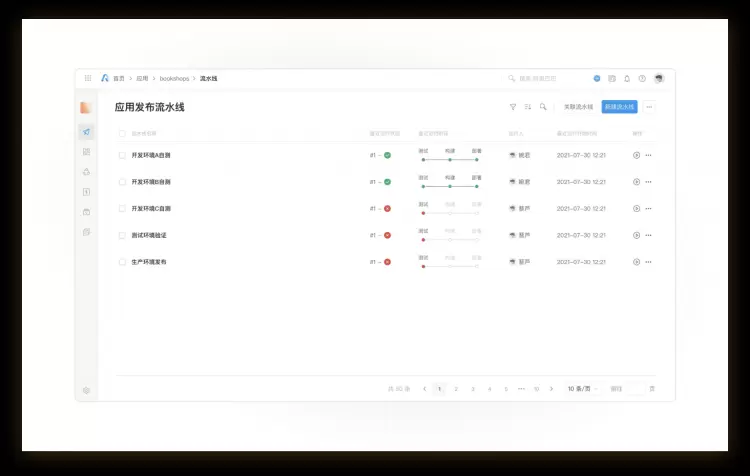This screenshot has width=750, height=476.
Task: Toggle the select-all checkbox in the table header
Action: [x=122, y=133]
